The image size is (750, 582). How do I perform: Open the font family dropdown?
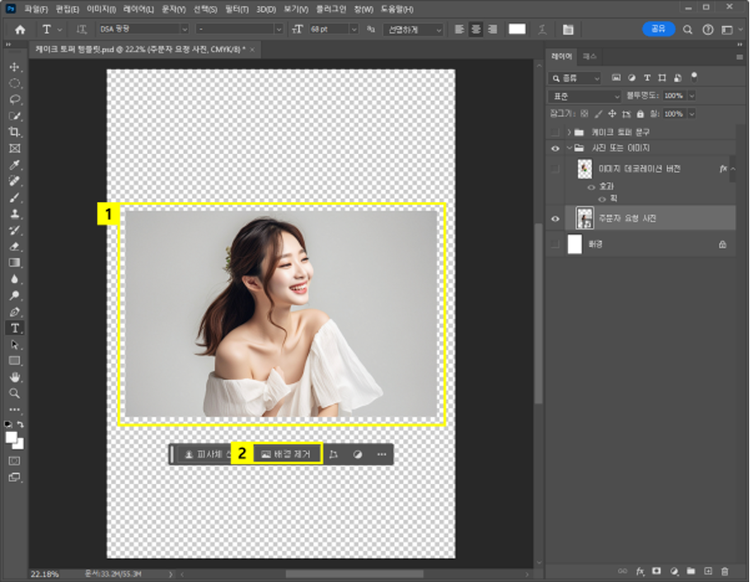tap(142, 29)
